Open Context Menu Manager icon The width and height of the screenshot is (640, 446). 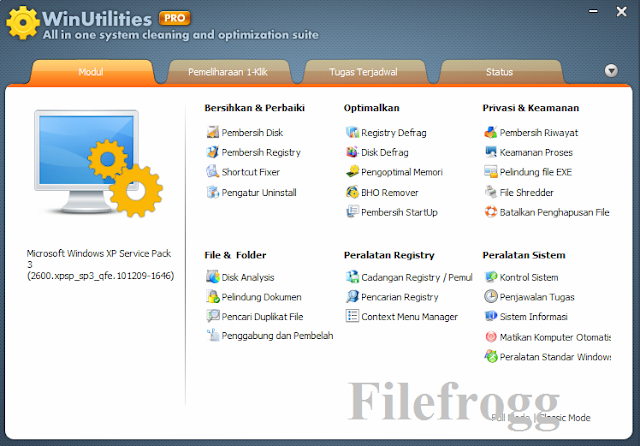point(352,316)
